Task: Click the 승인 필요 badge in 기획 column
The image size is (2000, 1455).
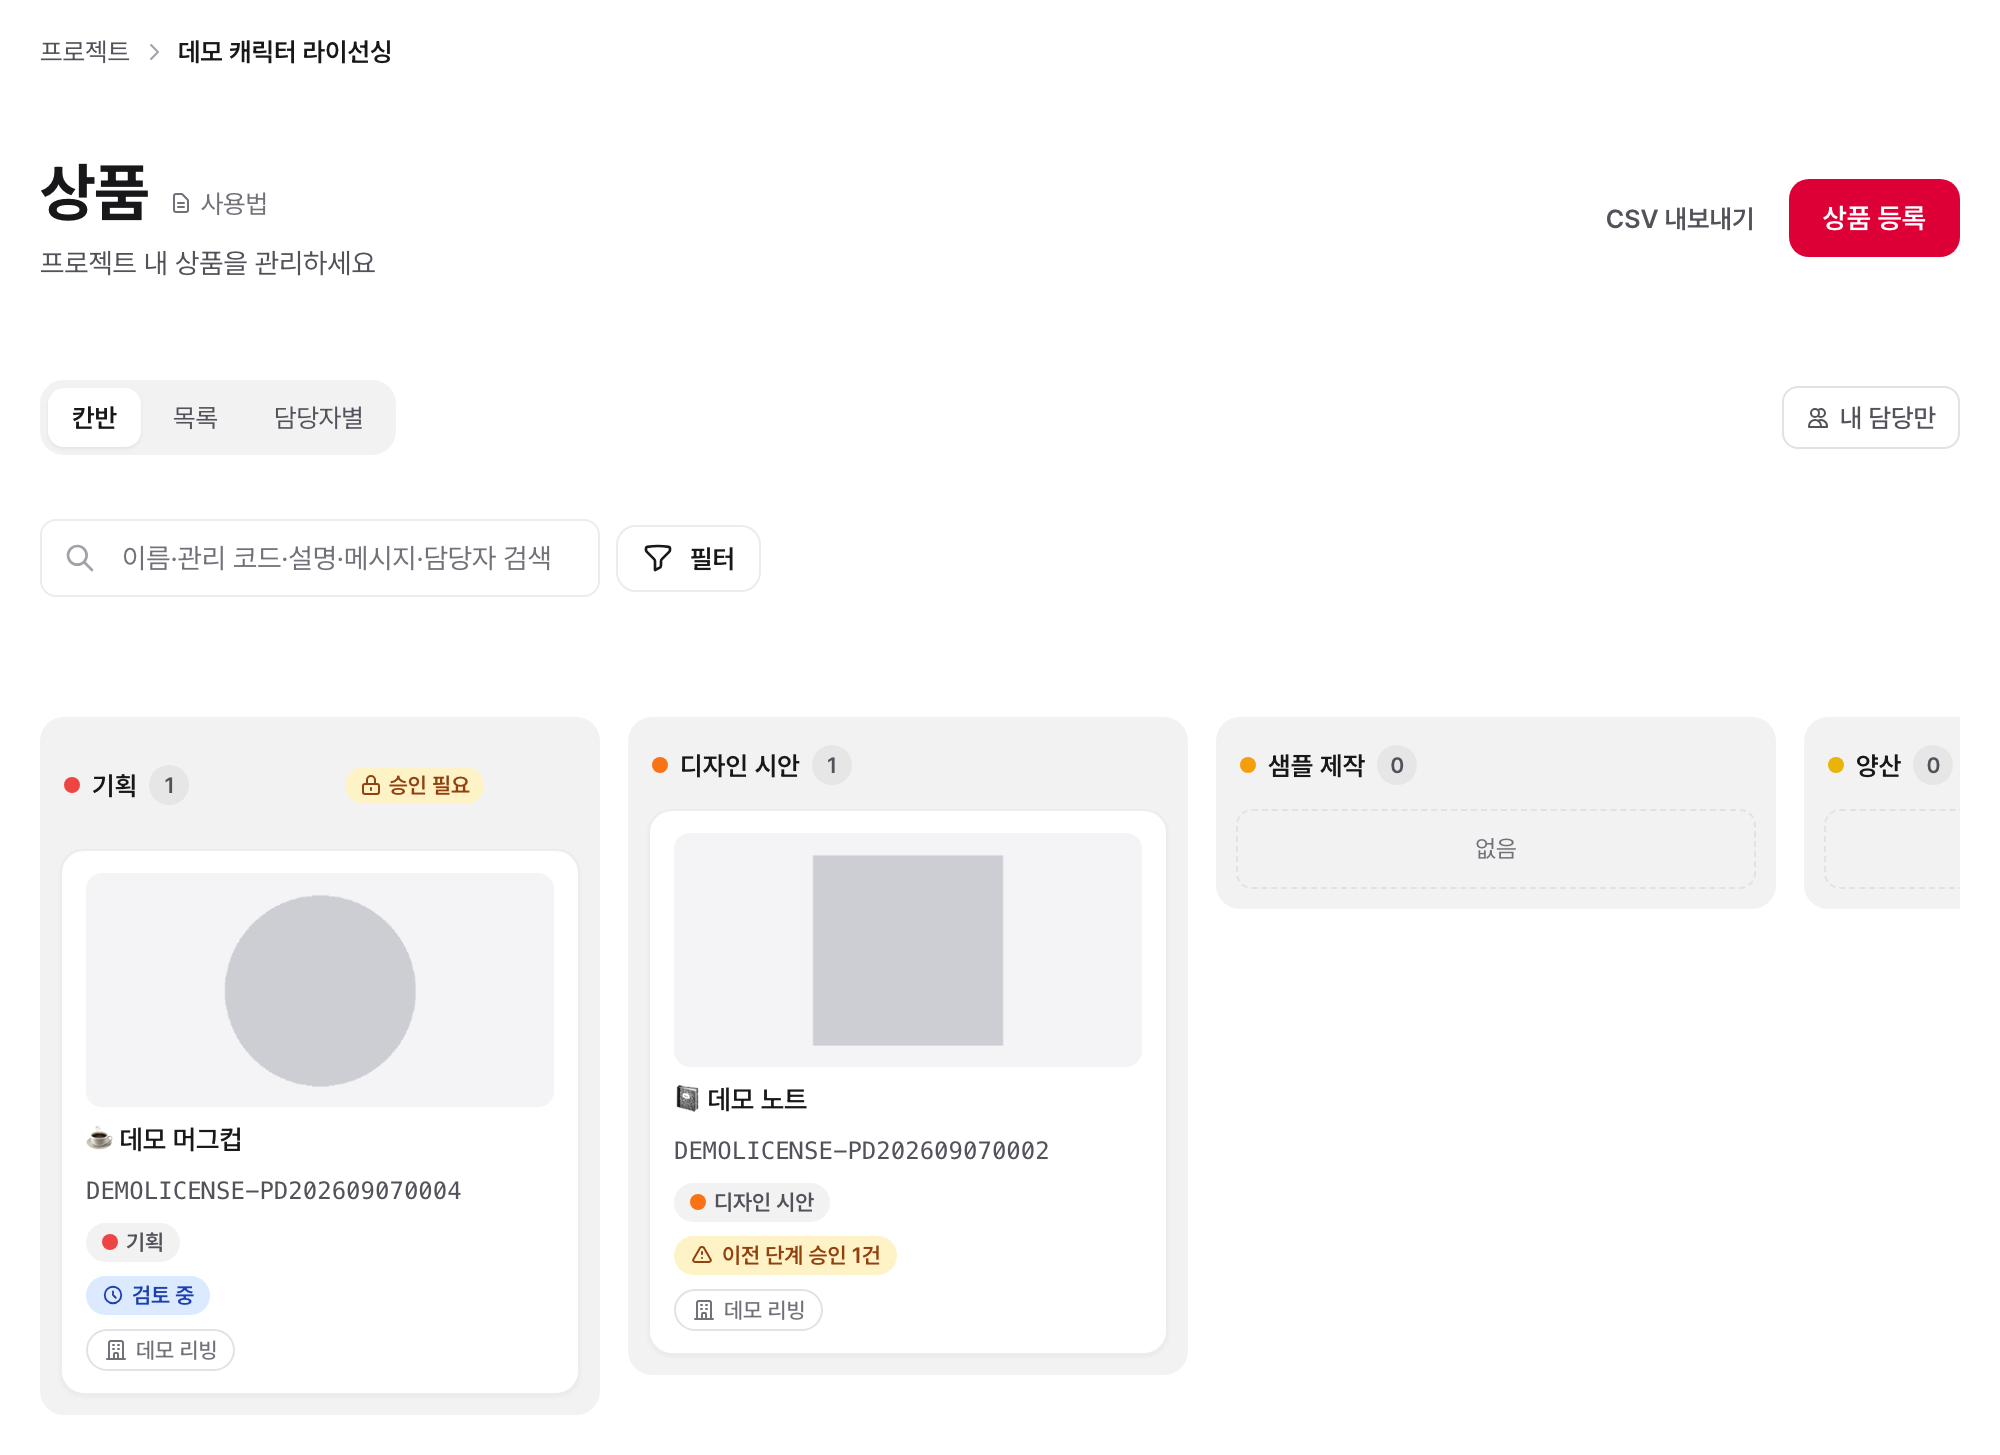Action: [x=415, y=785]
